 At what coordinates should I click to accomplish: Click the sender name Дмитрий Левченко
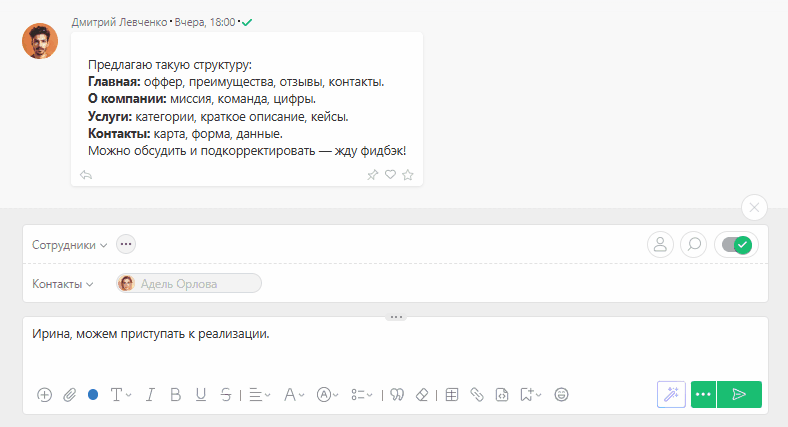pos(119,22)
